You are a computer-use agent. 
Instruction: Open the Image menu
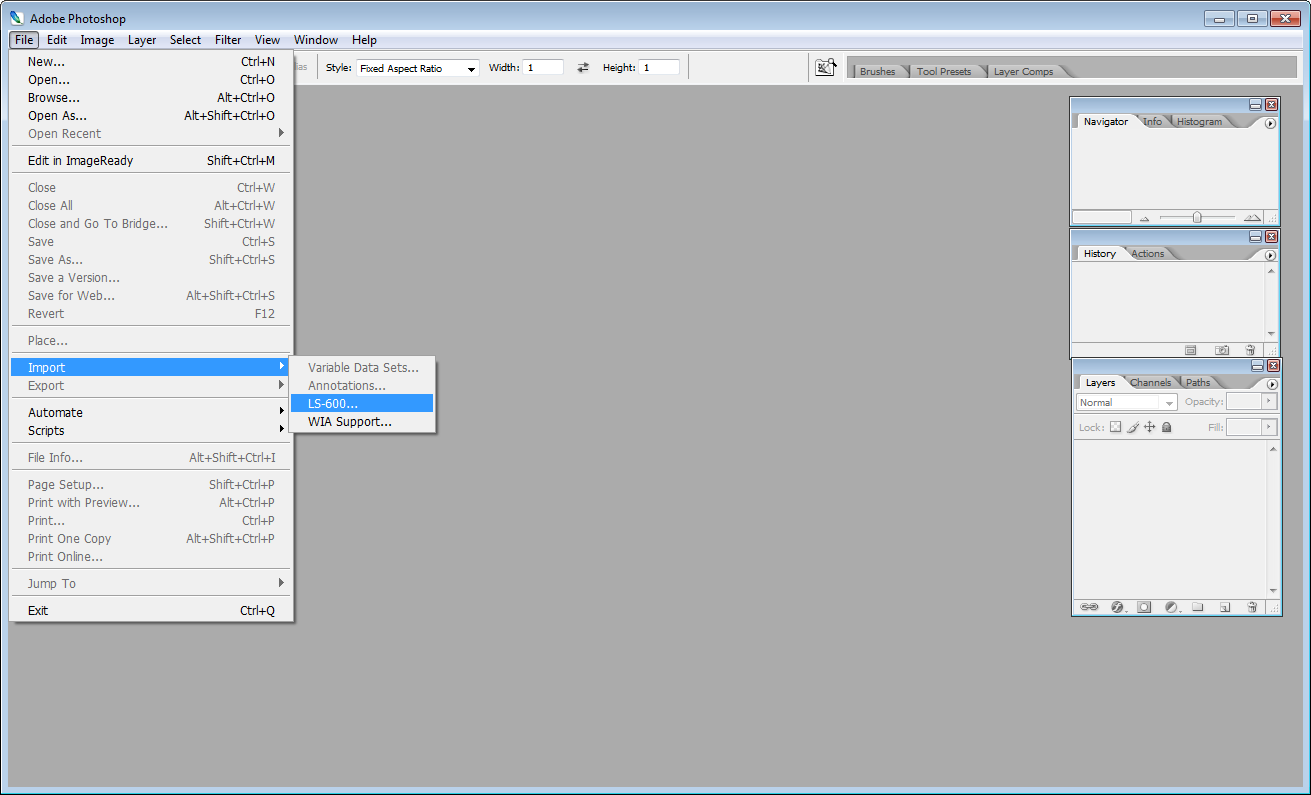(97, 40)
